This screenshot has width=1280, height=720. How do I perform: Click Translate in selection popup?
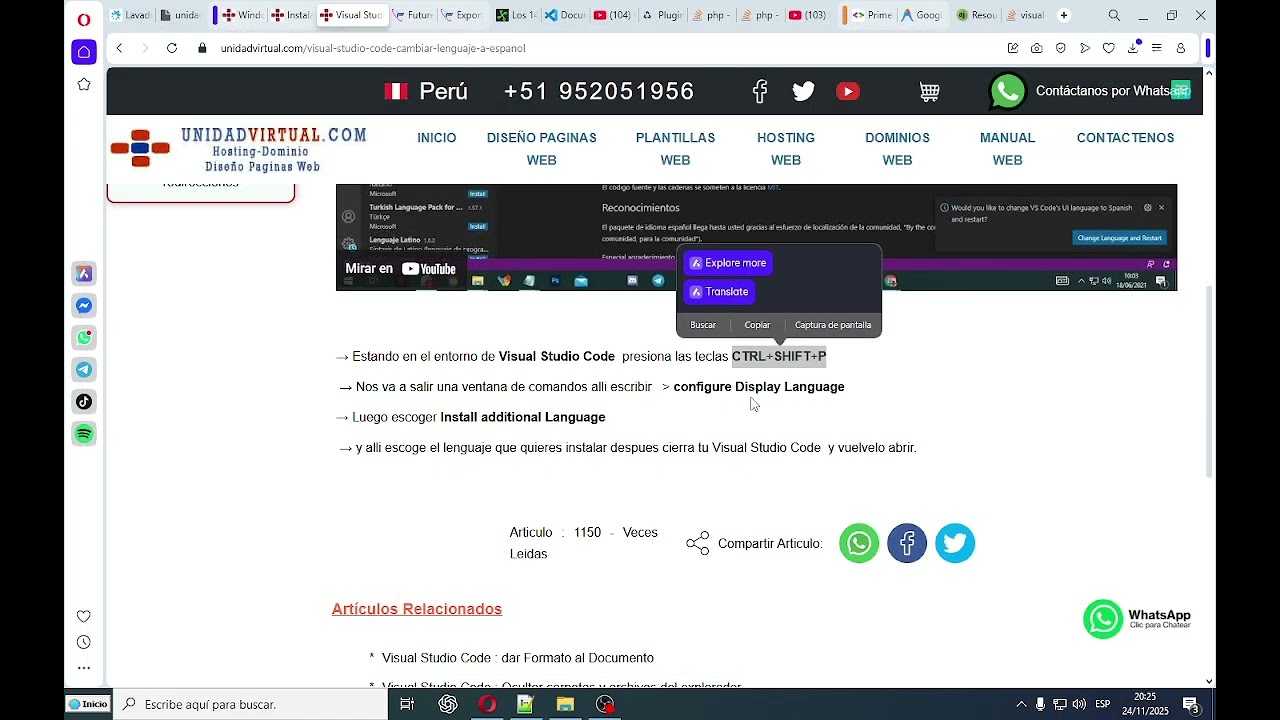(719, 292)
